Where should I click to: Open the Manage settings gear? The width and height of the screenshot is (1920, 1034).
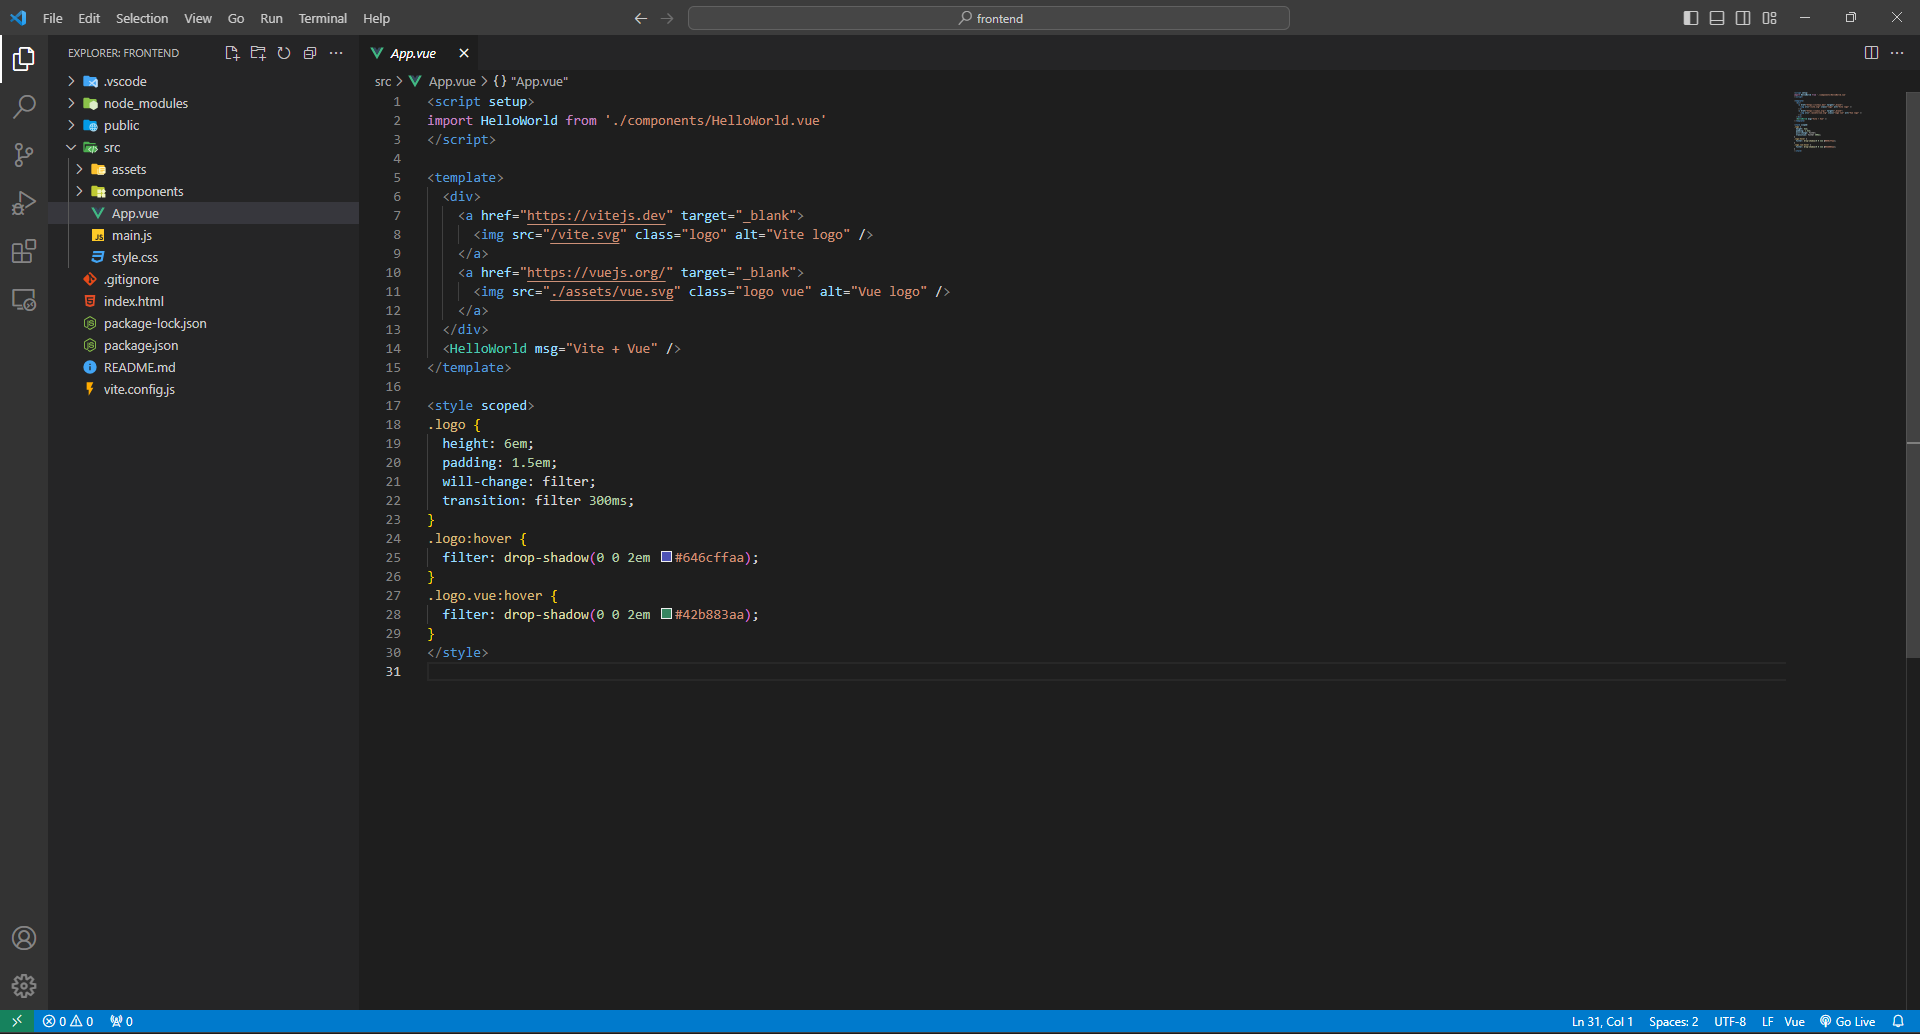click(24, 986)
